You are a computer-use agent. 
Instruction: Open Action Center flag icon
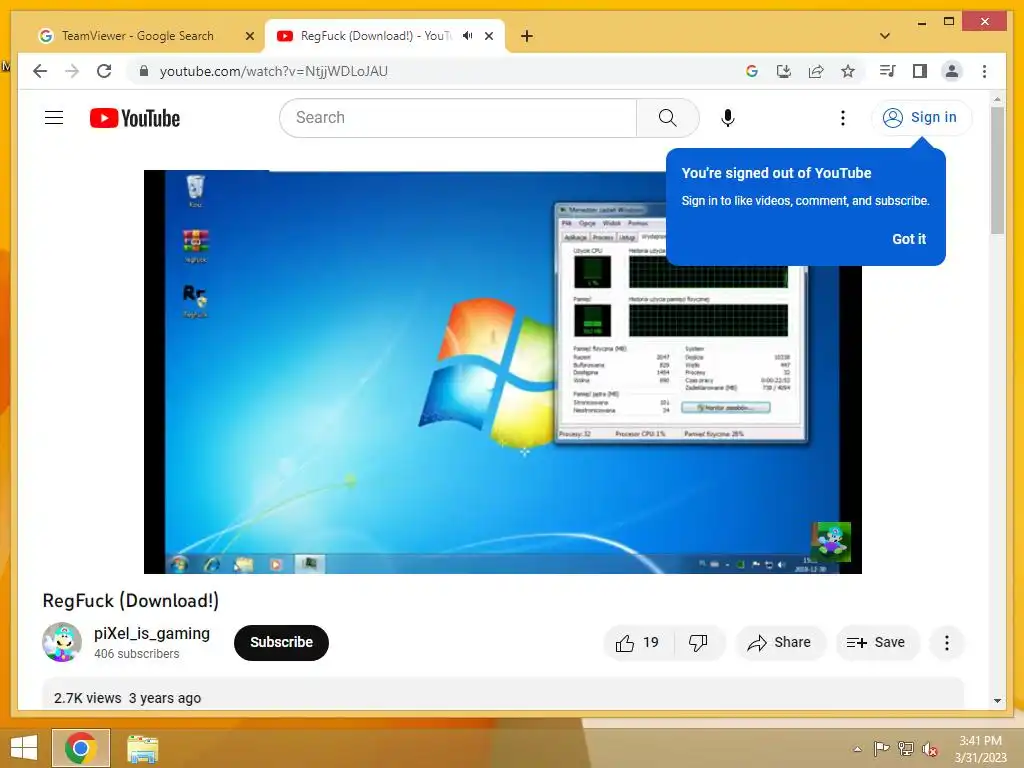881,749
